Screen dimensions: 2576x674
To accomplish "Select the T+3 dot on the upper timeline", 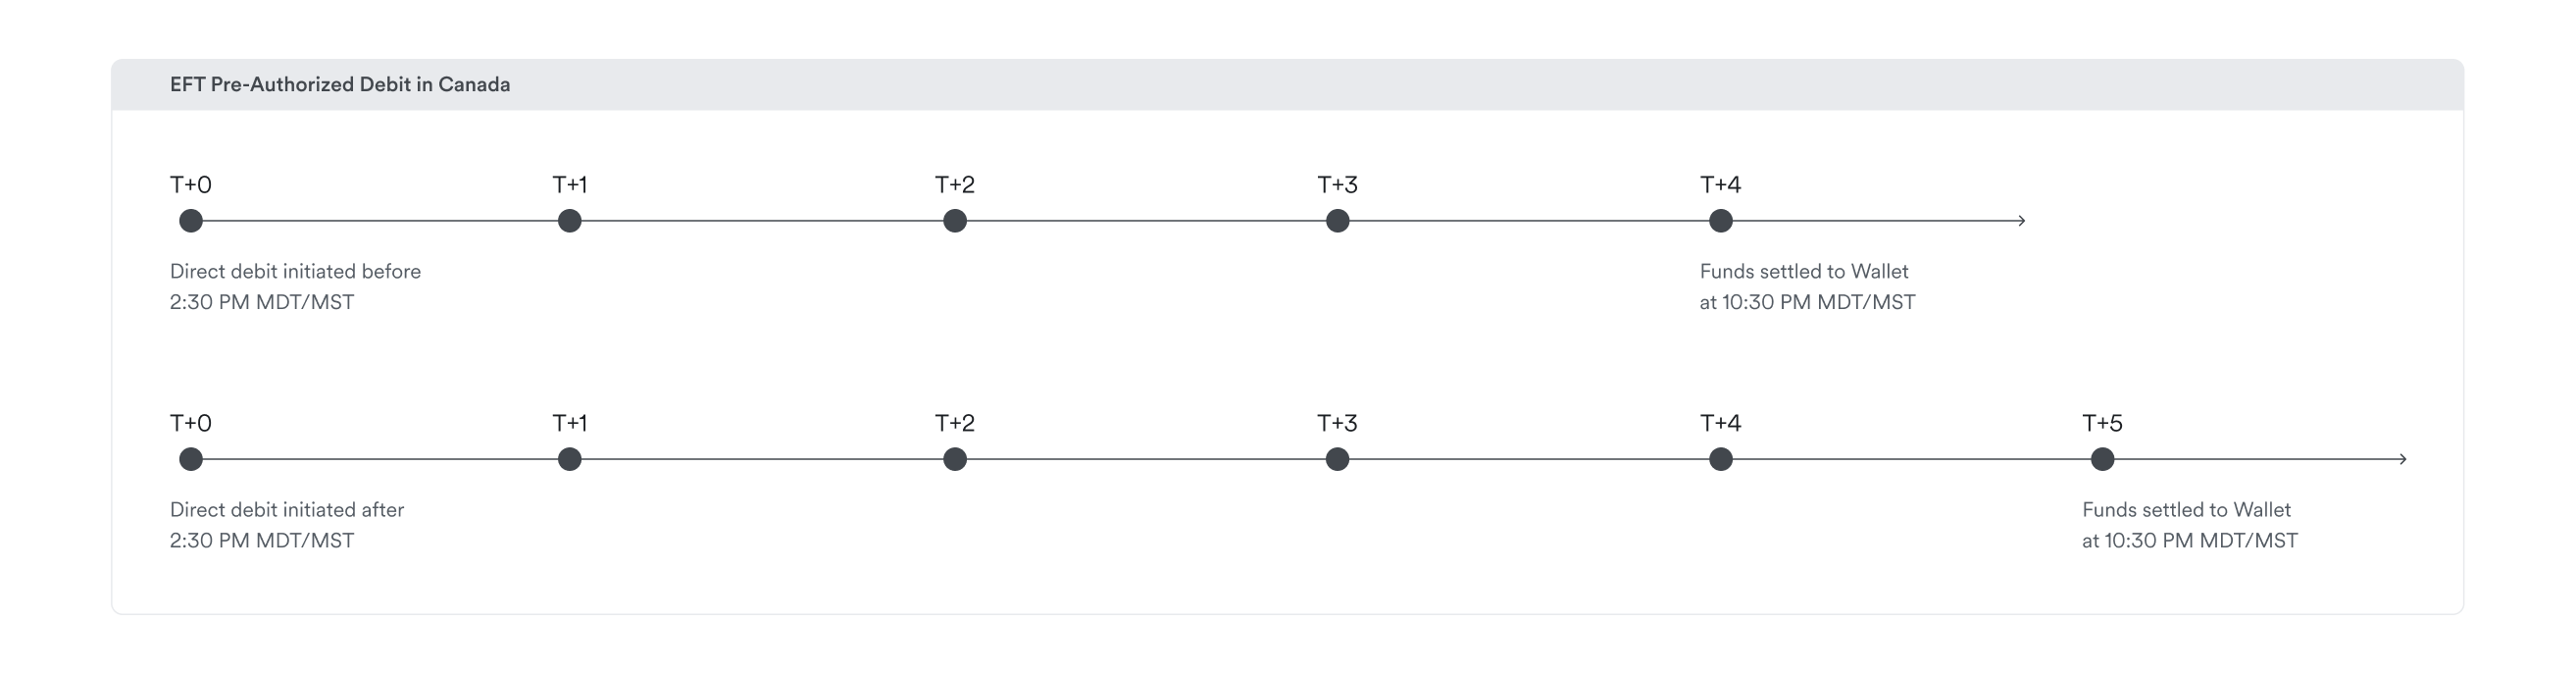I will point(1337,221).
